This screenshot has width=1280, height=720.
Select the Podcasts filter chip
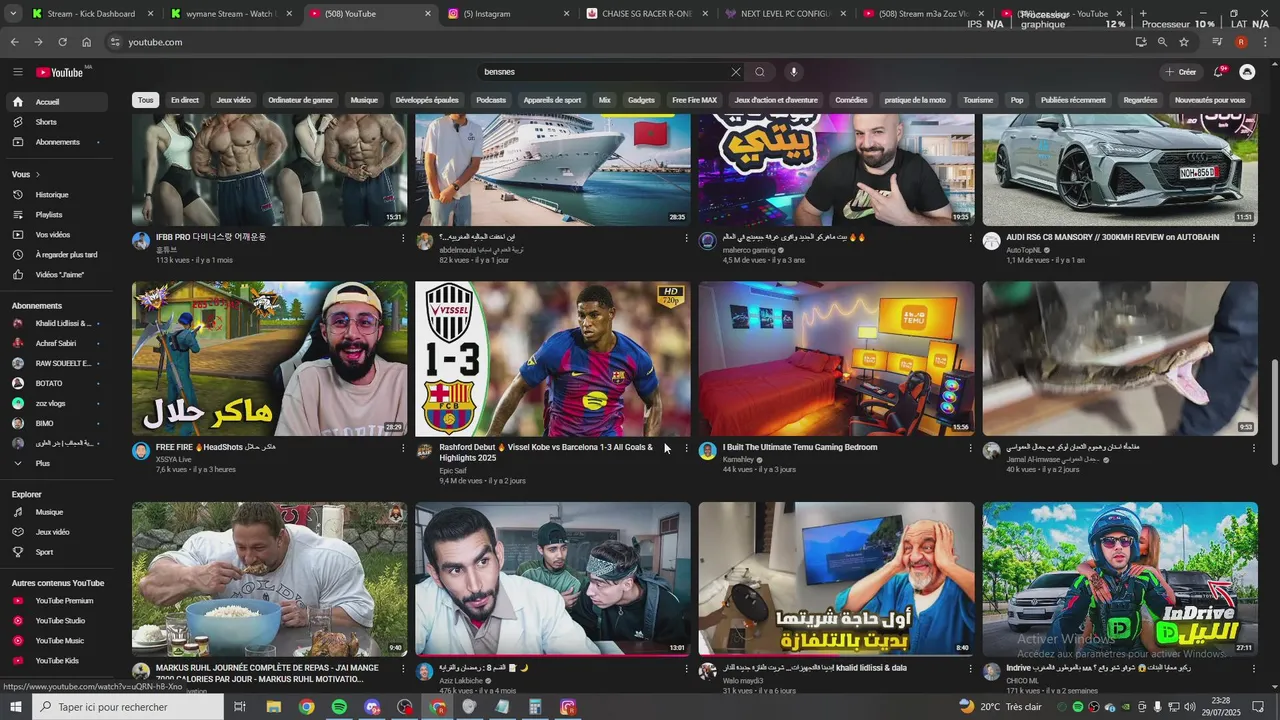pos(491,100)
